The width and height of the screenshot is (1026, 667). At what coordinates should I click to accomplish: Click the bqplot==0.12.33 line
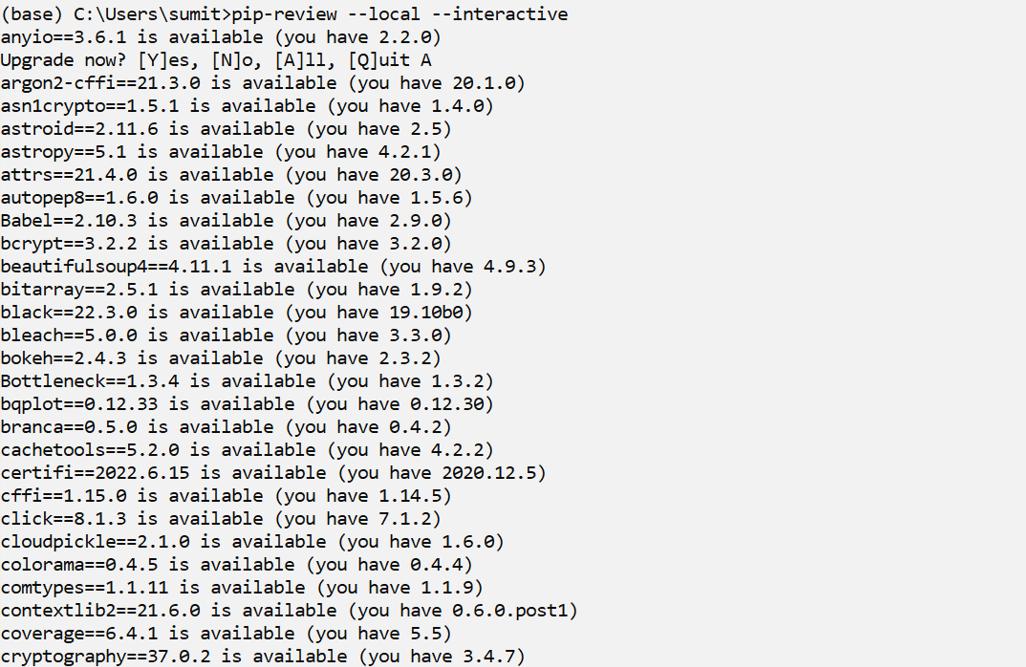(247, 405)
